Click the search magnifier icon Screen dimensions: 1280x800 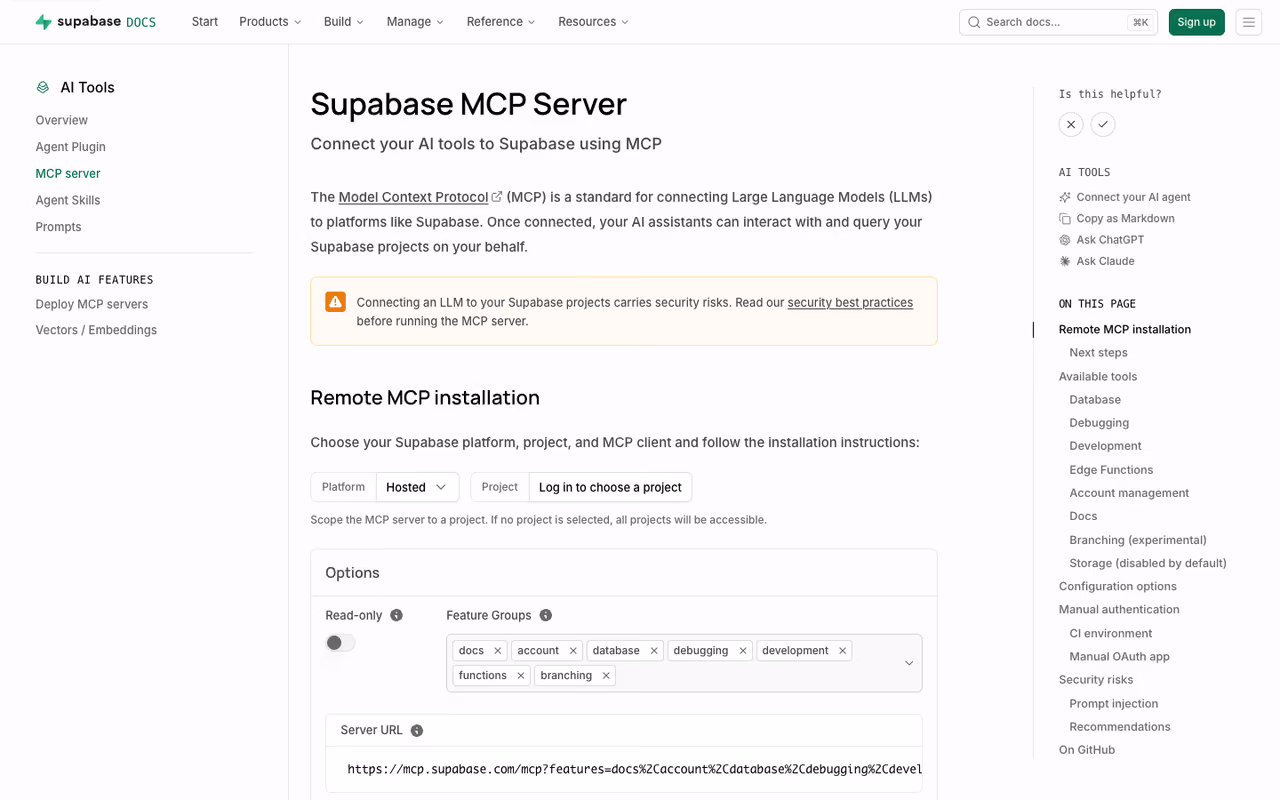pos(974,22)
